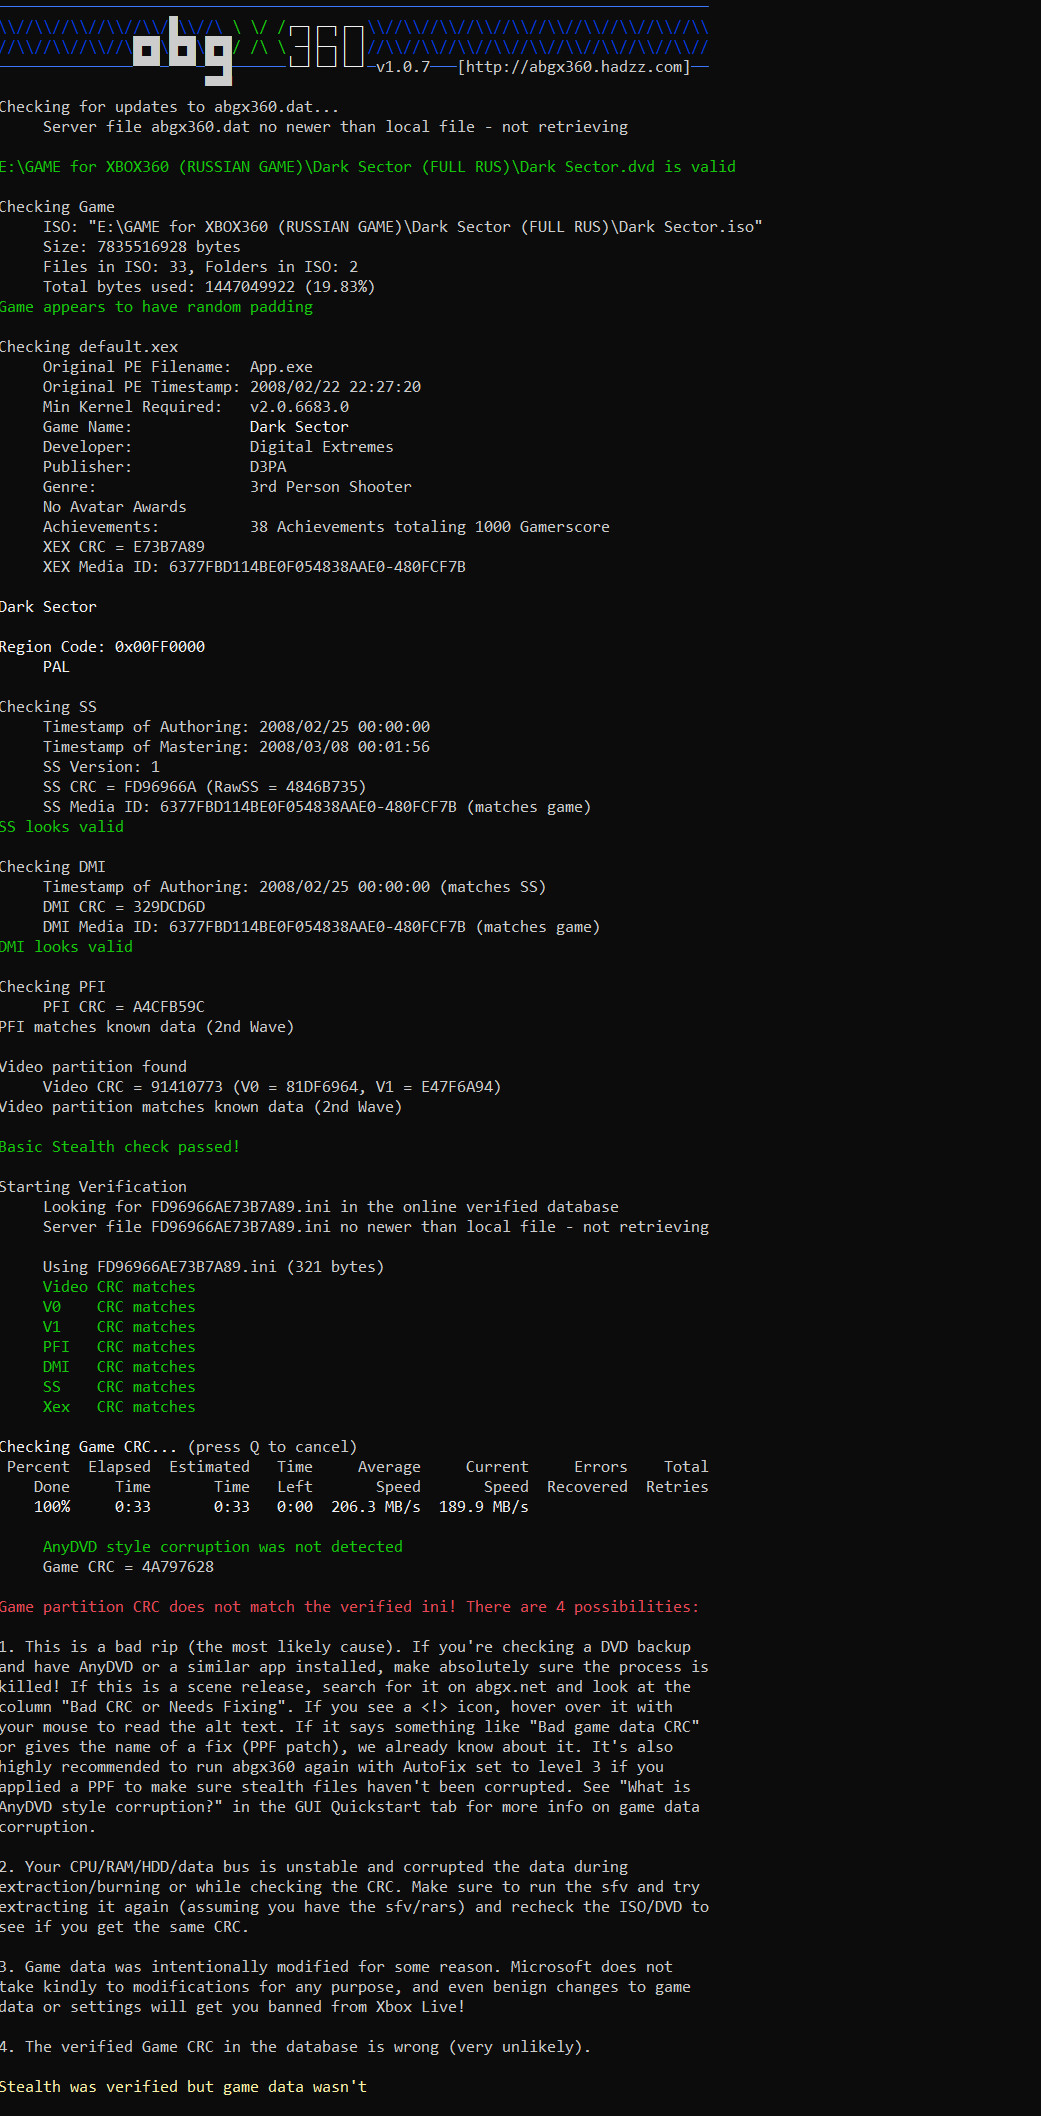Click the green 'Video CRC matches' line
Image resolution: width=1041 pixels, height=2116 pixels.
pos(119,1287)
